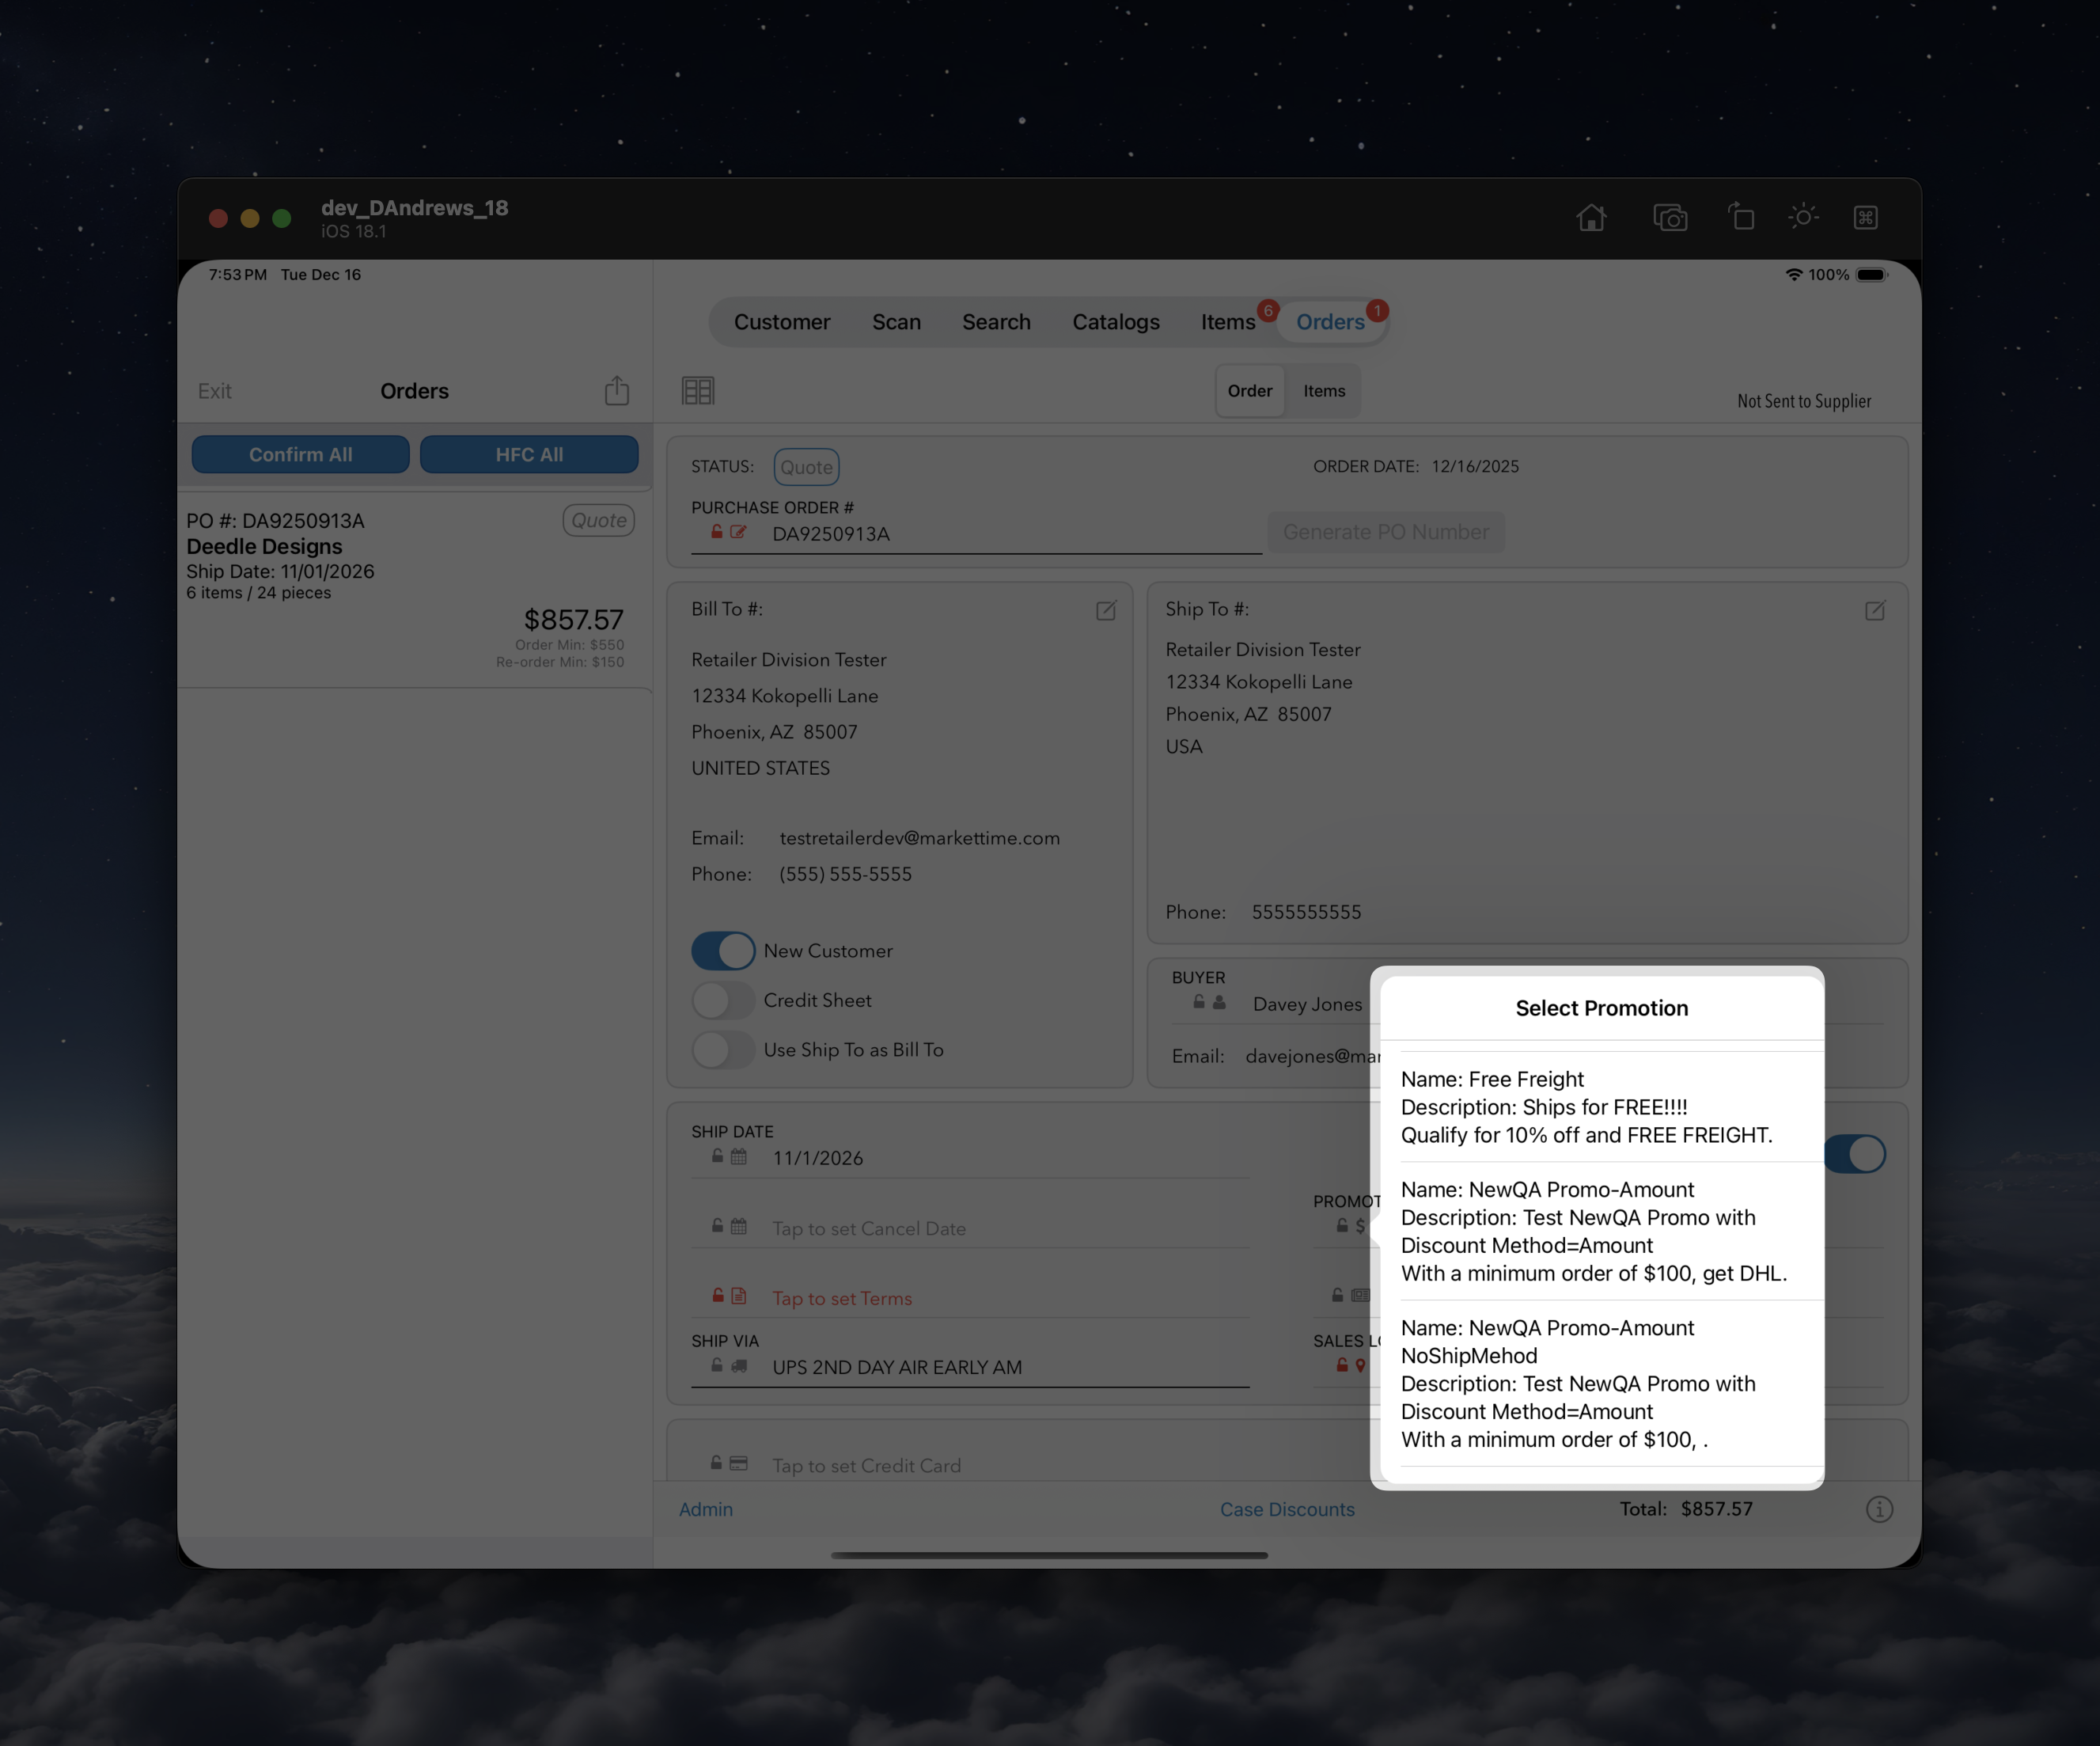Select the Orders tab in top navigation
The width and height of the screenshot is (2100, 1746).
[1330, 322]
